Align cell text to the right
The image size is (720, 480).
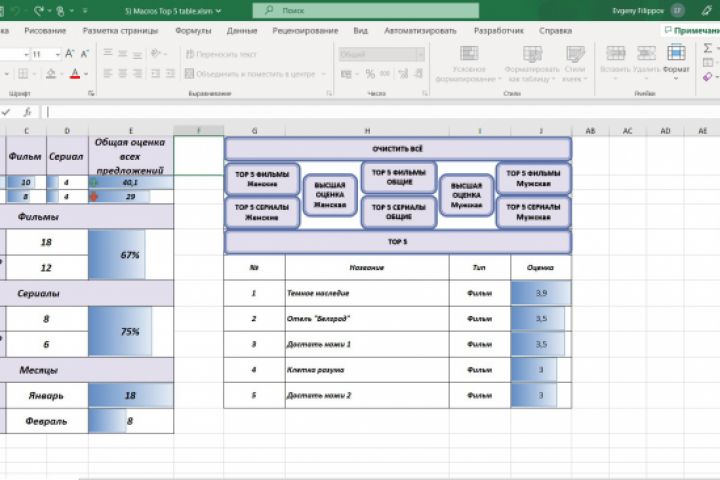[137, 73]
